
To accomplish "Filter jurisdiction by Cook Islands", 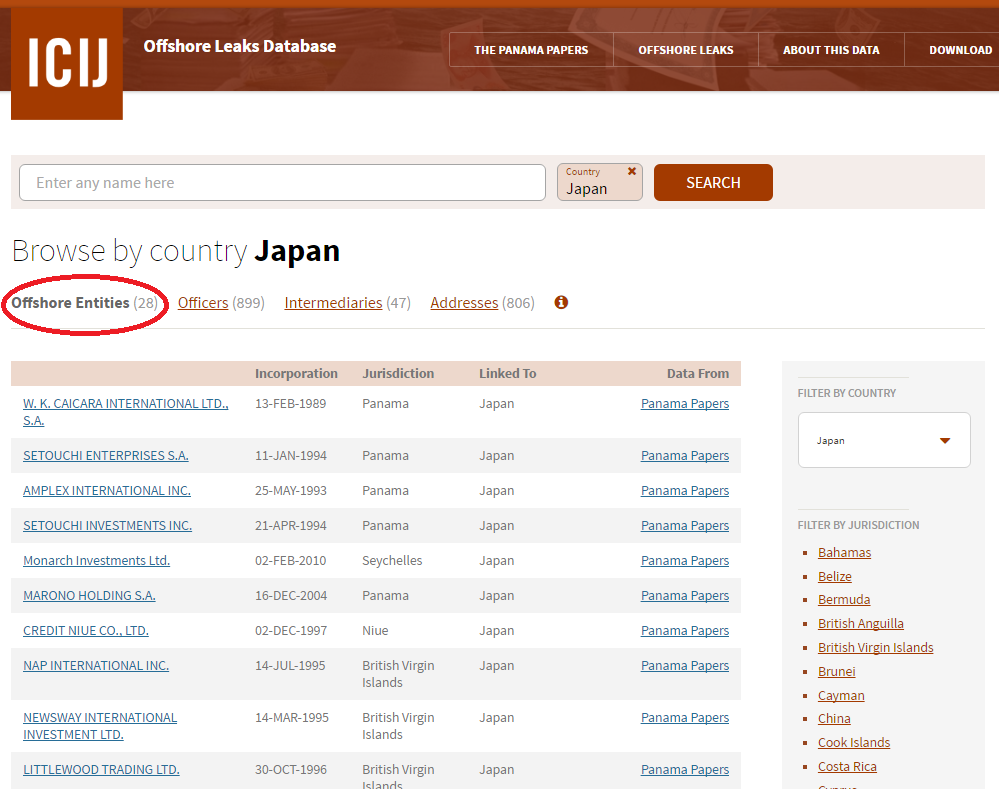I will point(854,743).
